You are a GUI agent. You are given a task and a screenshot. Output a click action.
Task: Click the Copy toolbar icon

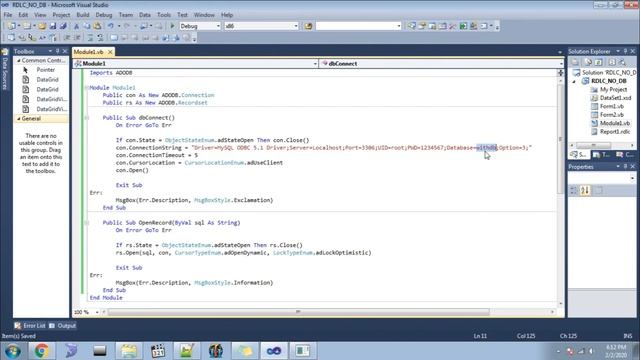click(x=87, y=26)
